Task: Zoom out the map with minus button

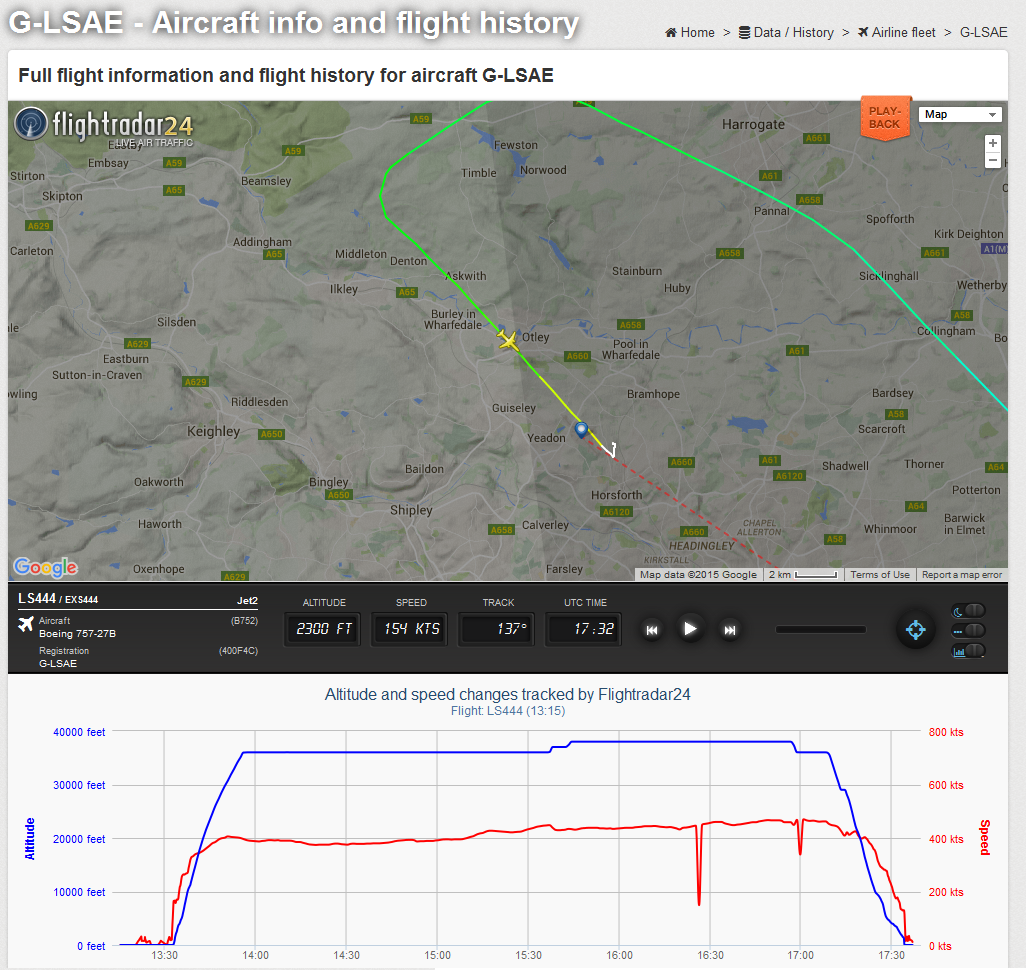Action: 993,160
